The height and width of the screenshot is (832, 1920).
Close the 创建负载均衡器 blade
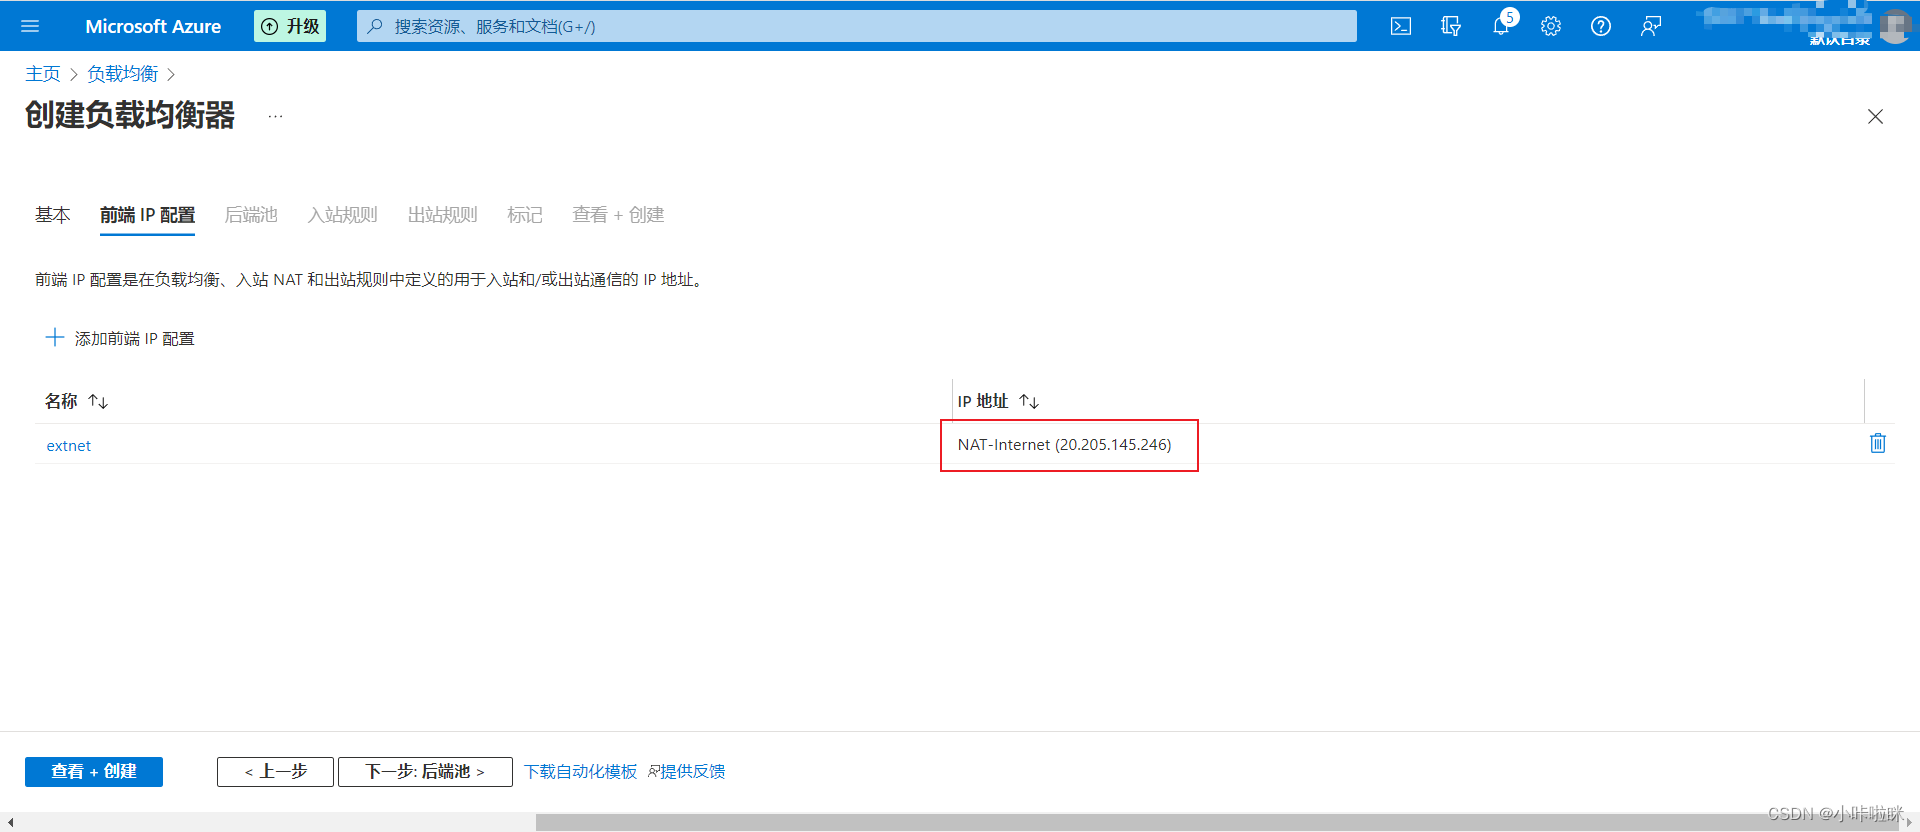[1875, 116]
